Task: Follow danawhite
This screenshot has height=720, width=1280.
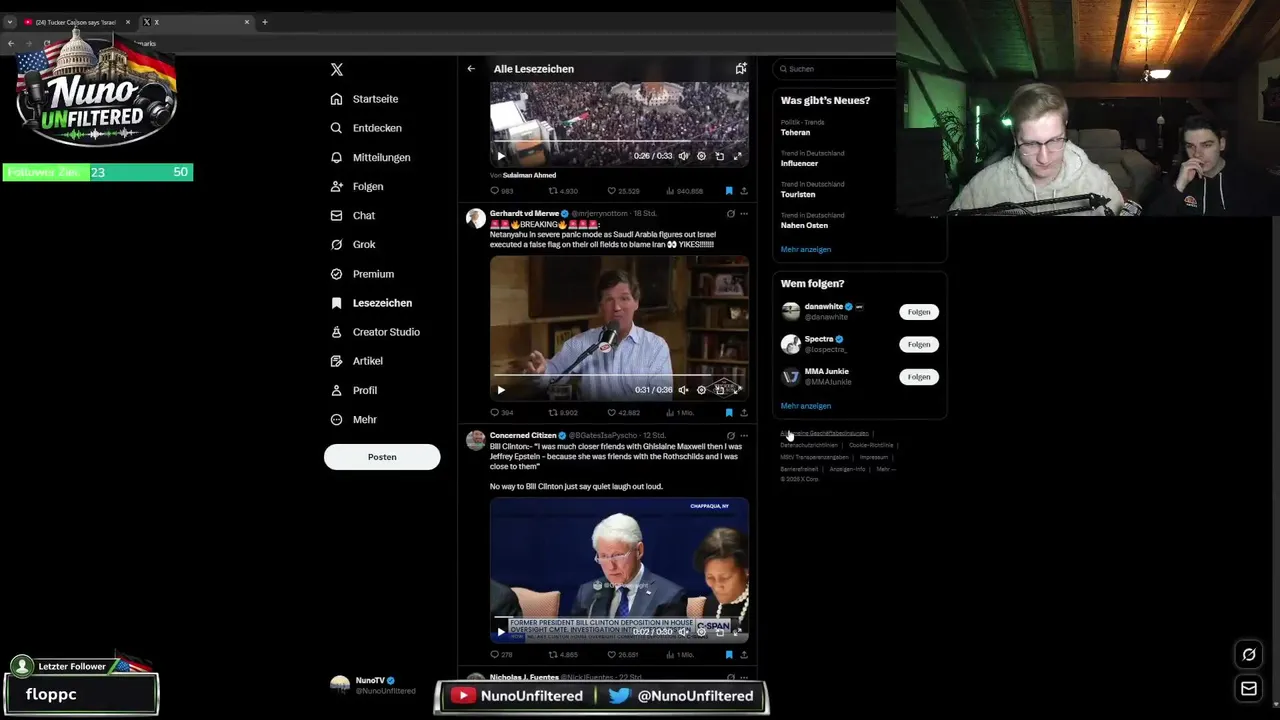Action: point(919,312)
